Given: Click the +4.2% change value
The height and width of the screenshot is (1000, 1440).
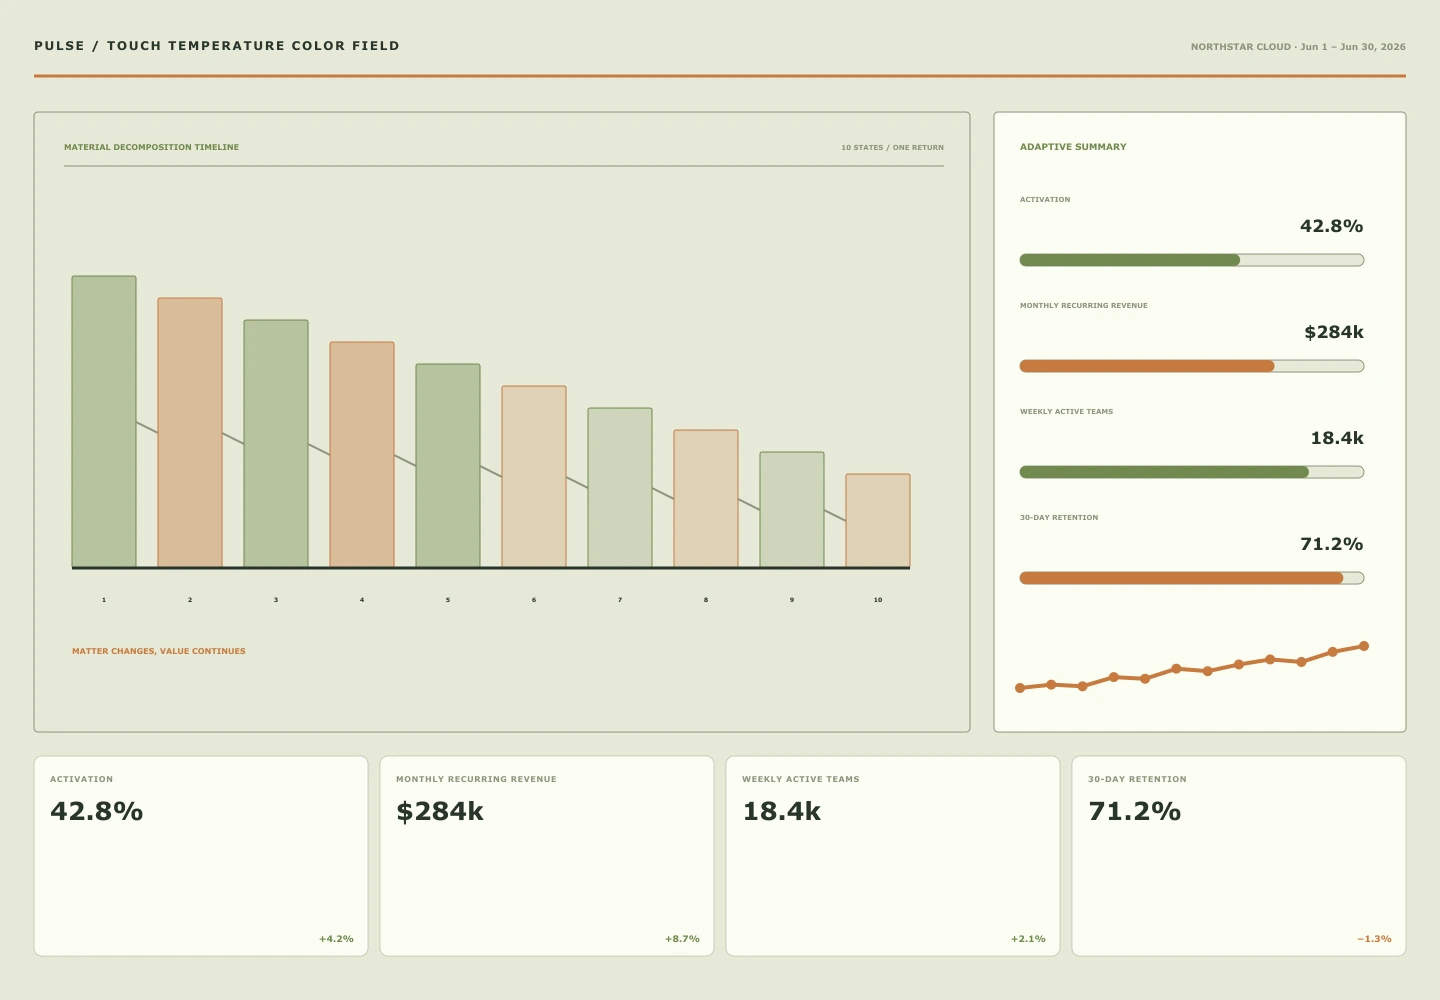Looking at the screenshot, I should 336,939.
